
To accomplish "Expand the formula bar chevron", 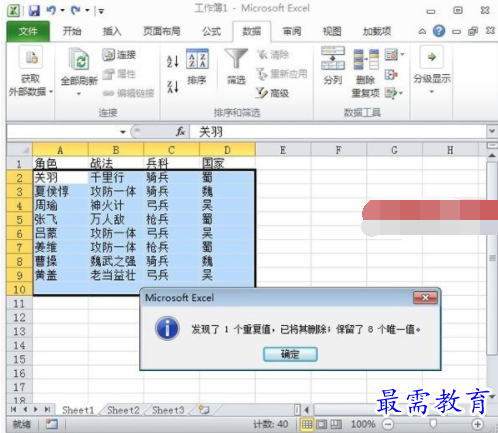I will click(492, 131).
